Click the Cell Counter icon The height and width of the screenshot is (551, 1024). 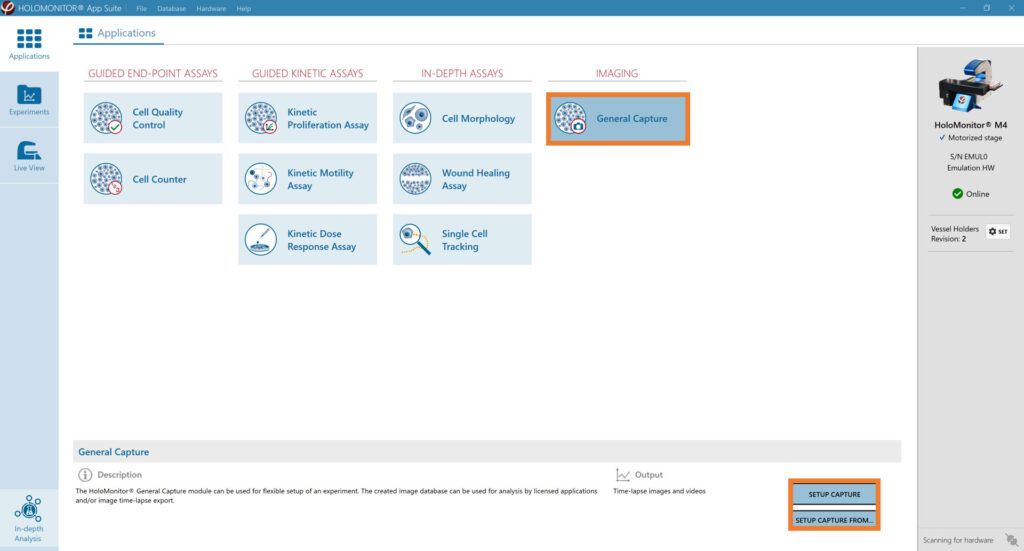pyautogui.click(x=106, y=179)
